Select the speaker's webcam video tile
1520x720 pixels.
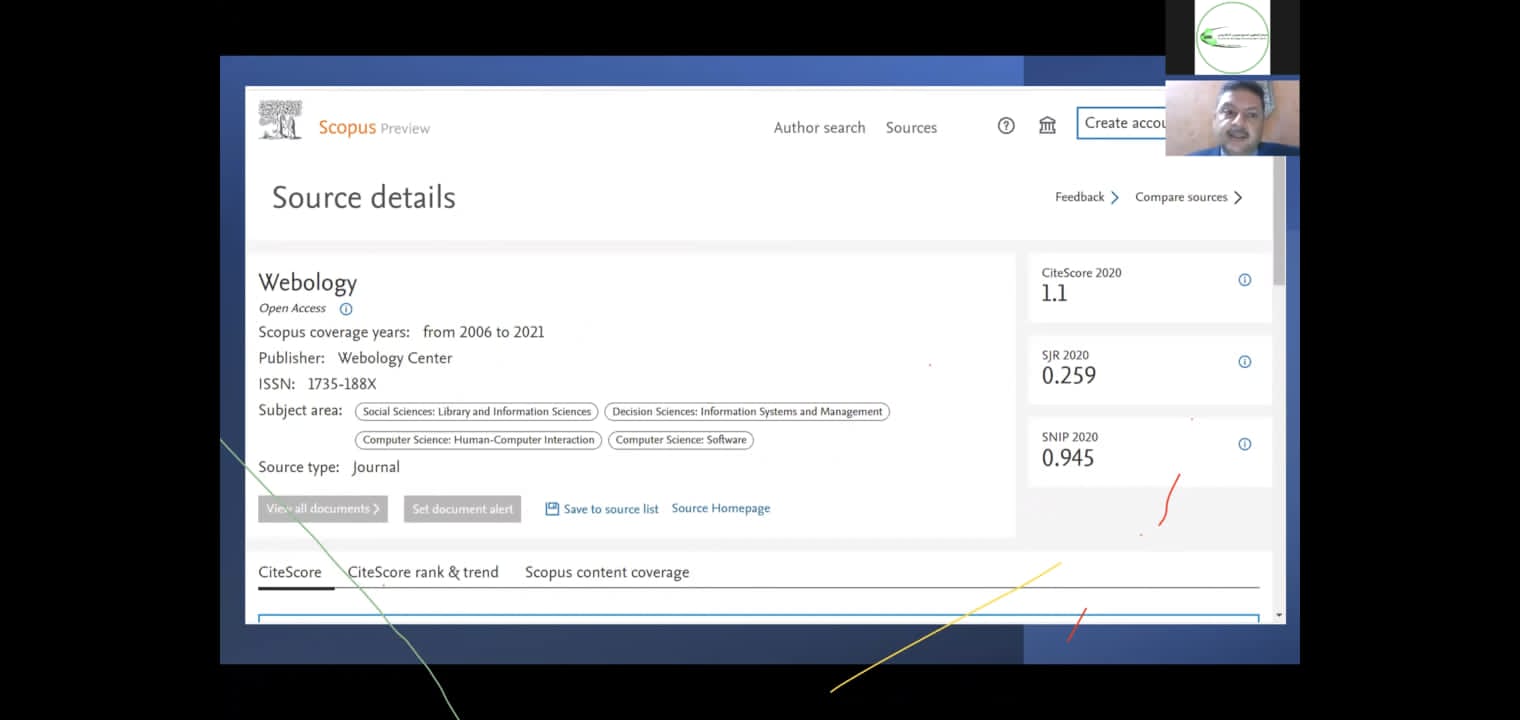coord(1232,118)
